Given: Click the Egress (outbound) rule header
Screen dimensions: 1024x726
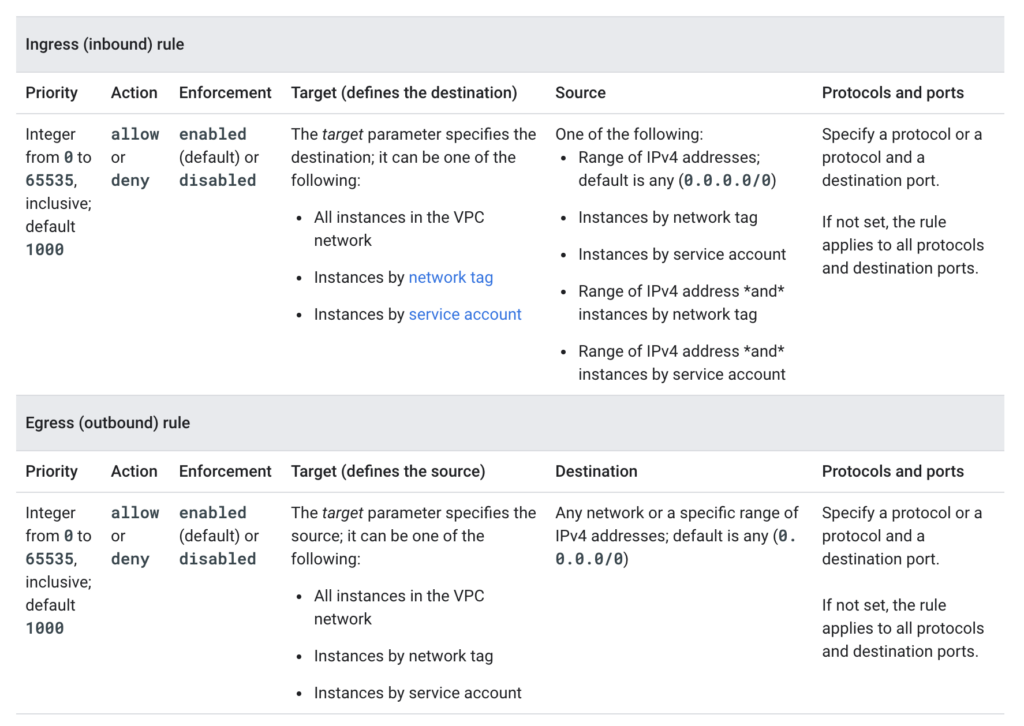Looking at the screenshot, I should (108, 422).
